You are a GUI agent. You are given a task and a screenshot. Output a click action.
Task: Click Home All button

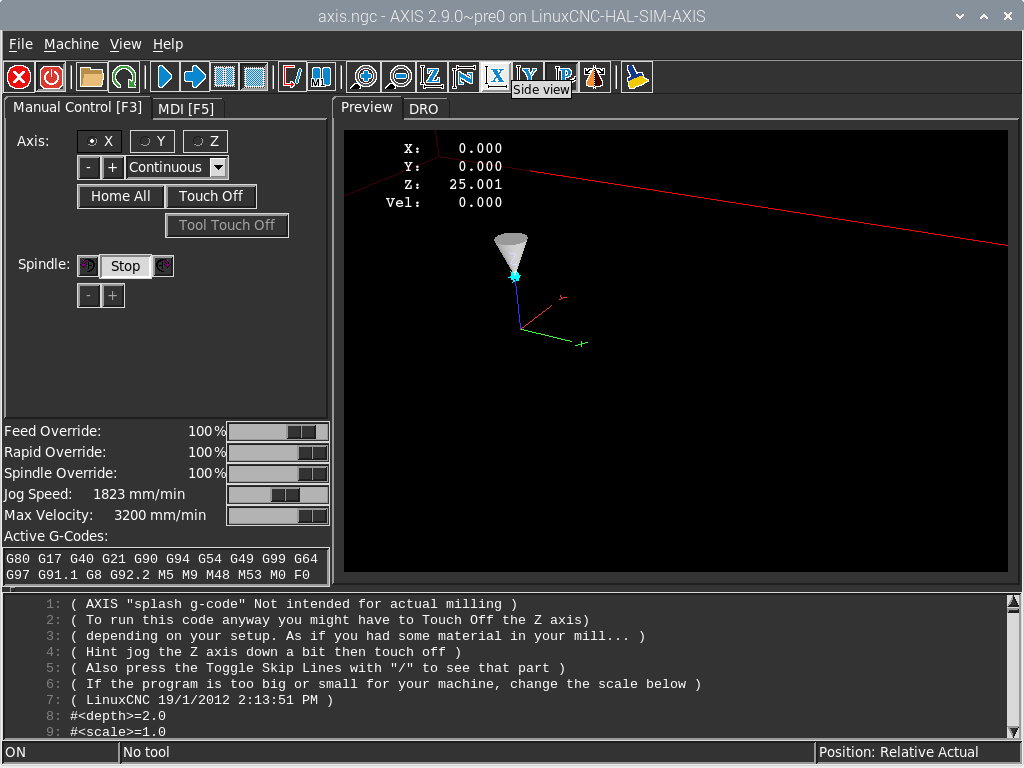121,196
